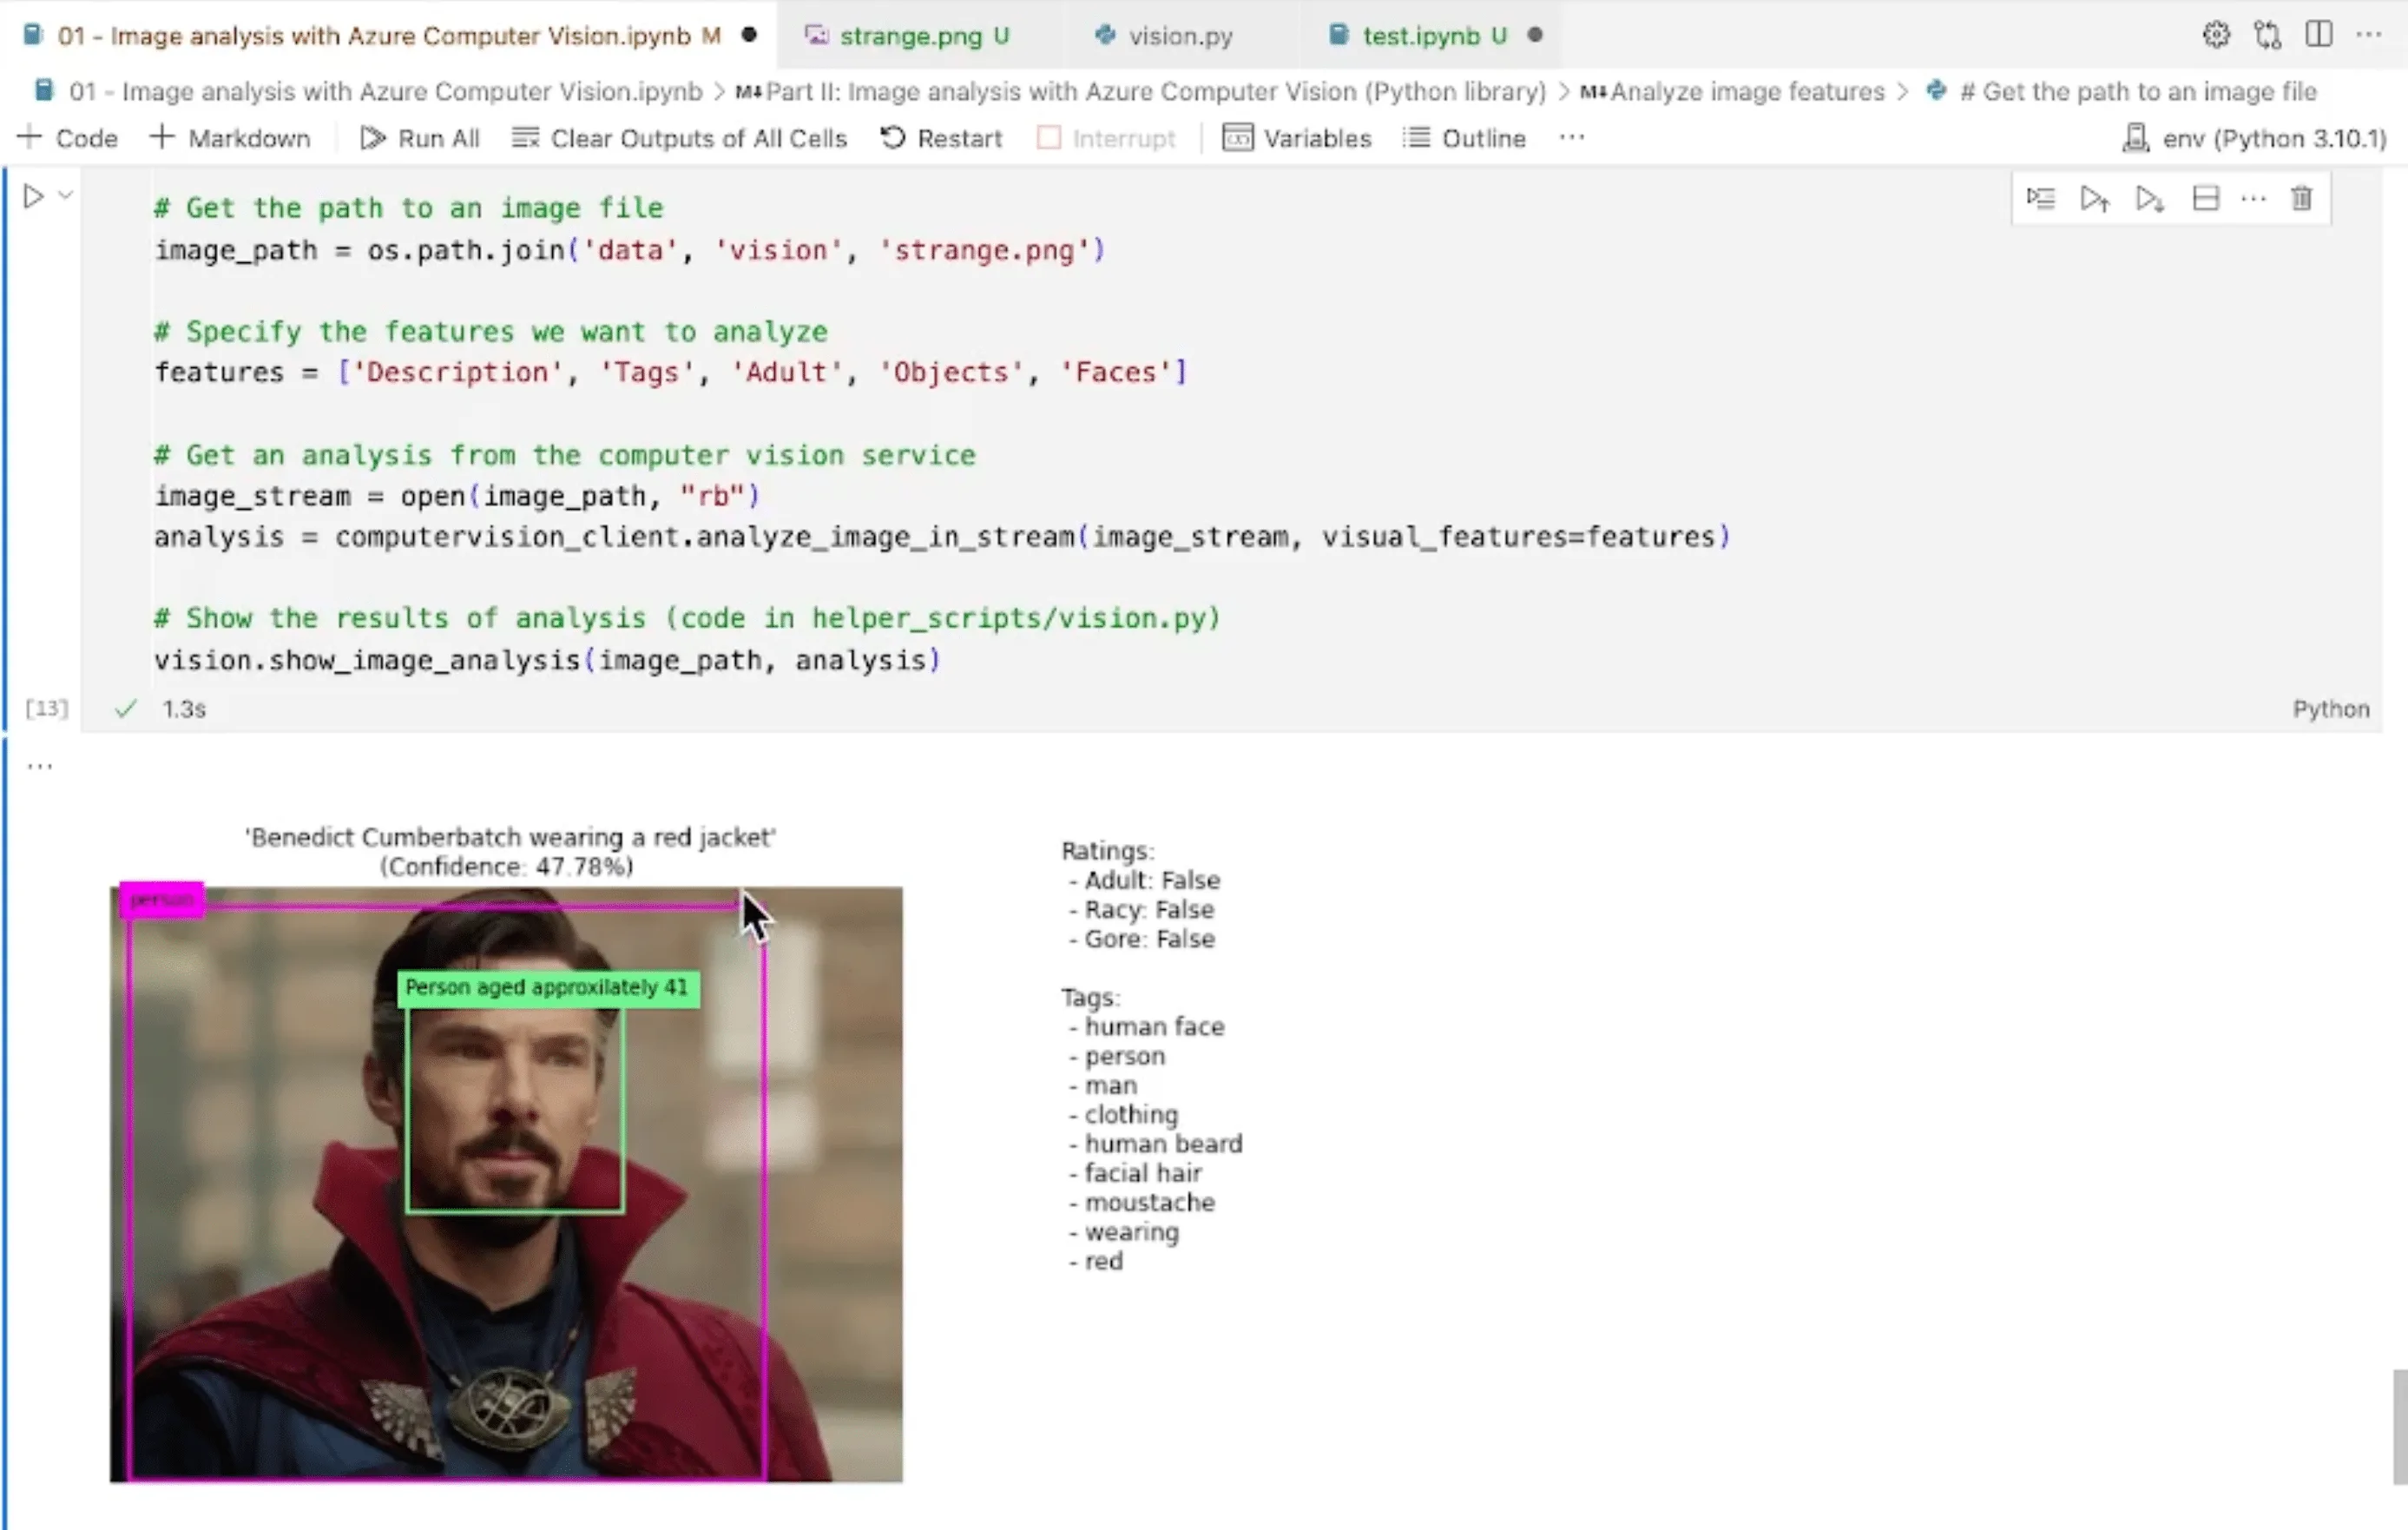This screenshot has height=1530, width=2408.
Task: Click the vertical scrollbar thumb
Action: (2399, 1427)
